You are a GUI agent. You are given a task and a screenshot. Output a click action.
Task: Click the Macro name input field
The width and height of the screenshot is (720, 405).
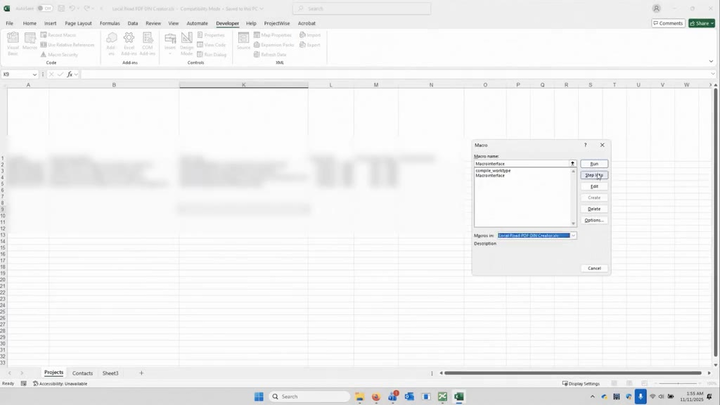pyautogui.click(x=522, y=163)
